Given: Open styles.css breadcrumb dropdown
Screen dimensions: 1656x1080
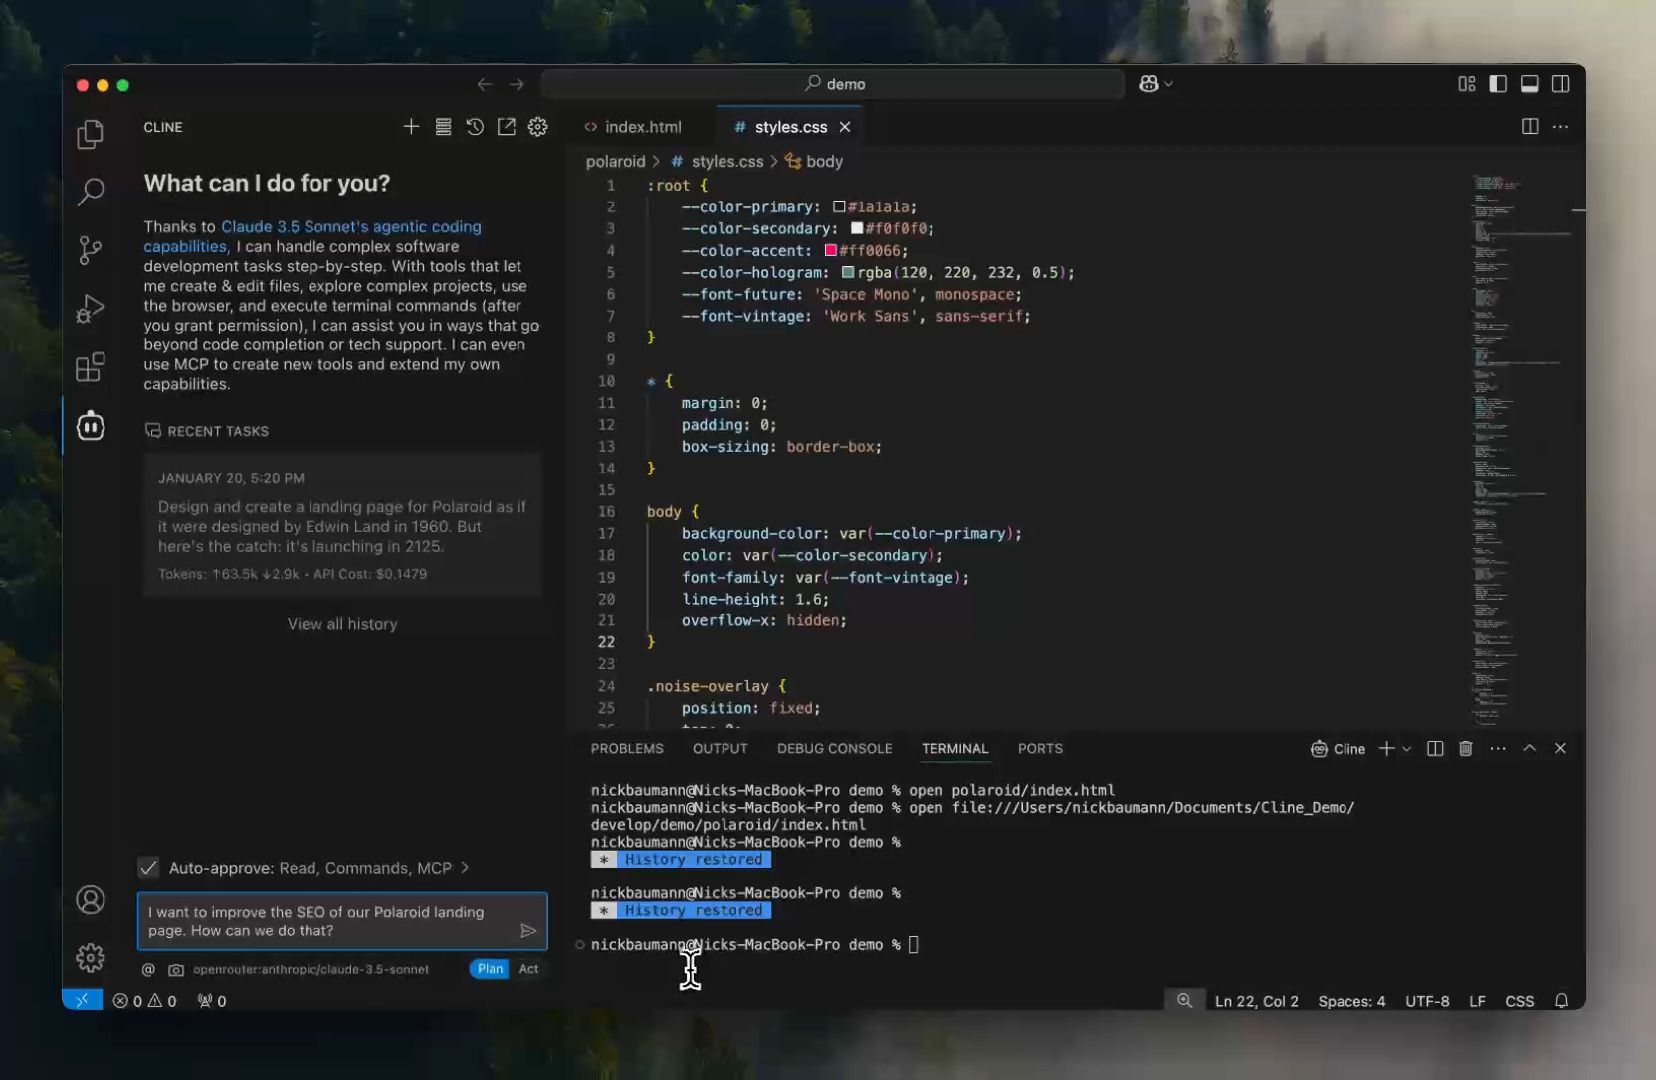Looking at the screenshot, I should (725, 161).
